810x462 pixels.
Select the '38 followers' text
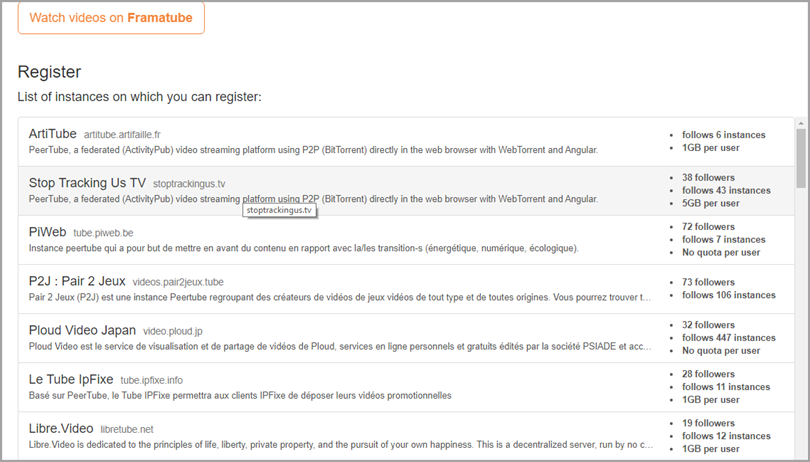pos(708,178)
